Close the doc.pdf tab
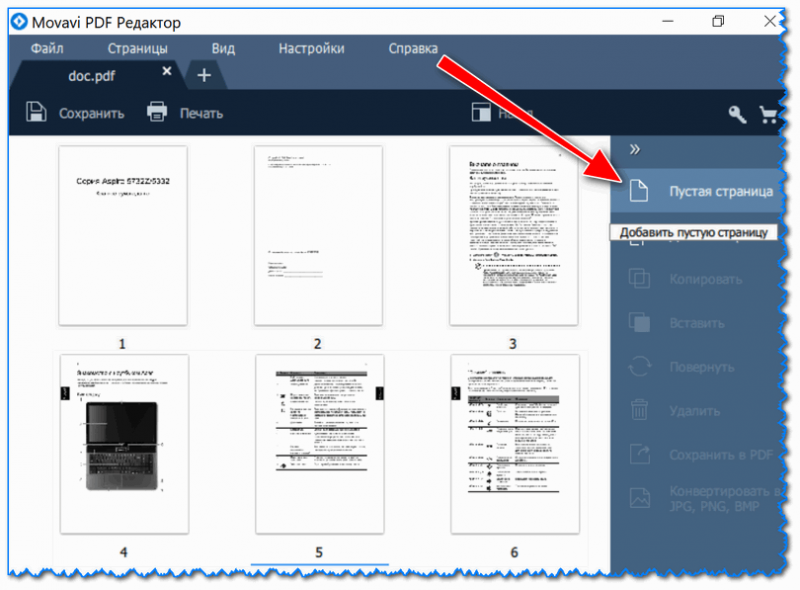The width and height of the screenshot is (800, 590). (x=167, y=71)
